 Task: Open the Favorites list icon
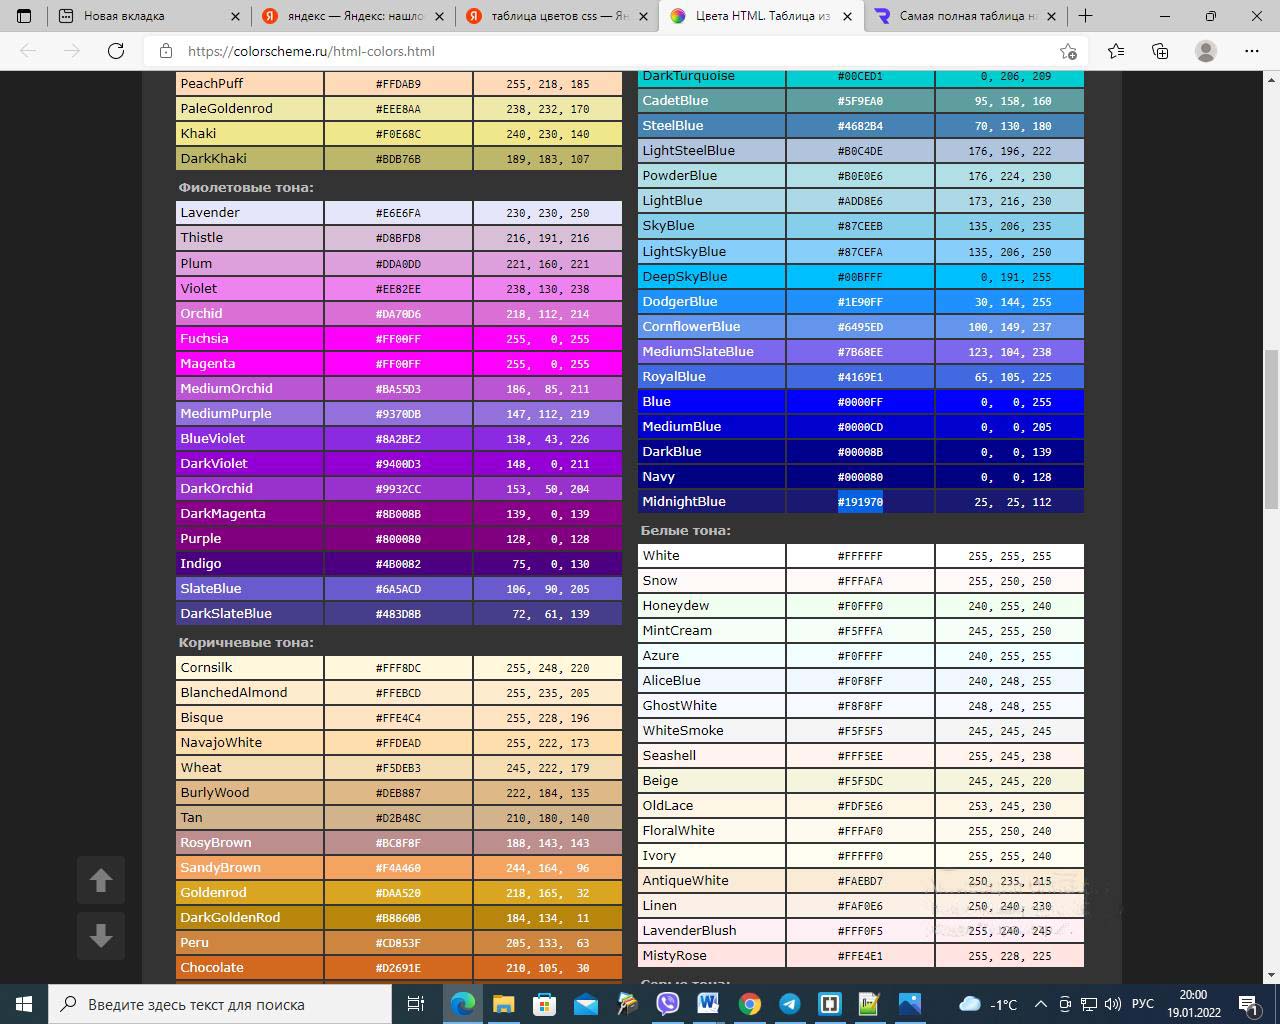pyautogui.click(x=1116, y=51)
